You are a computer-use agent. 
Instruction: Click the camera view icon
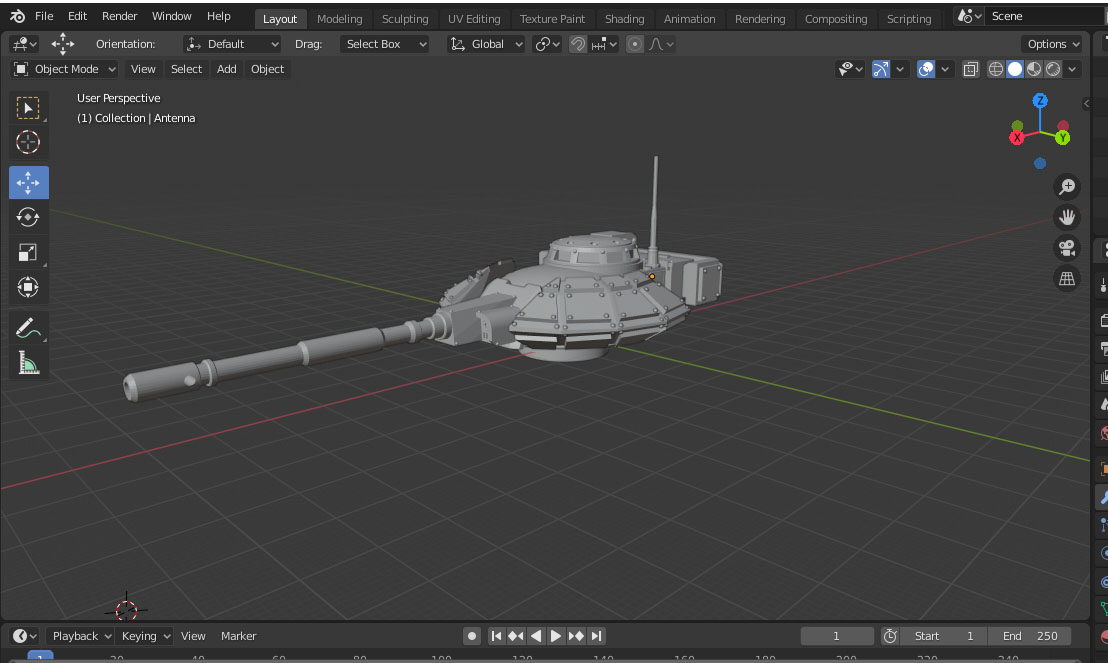click(x=1067, y=248)
